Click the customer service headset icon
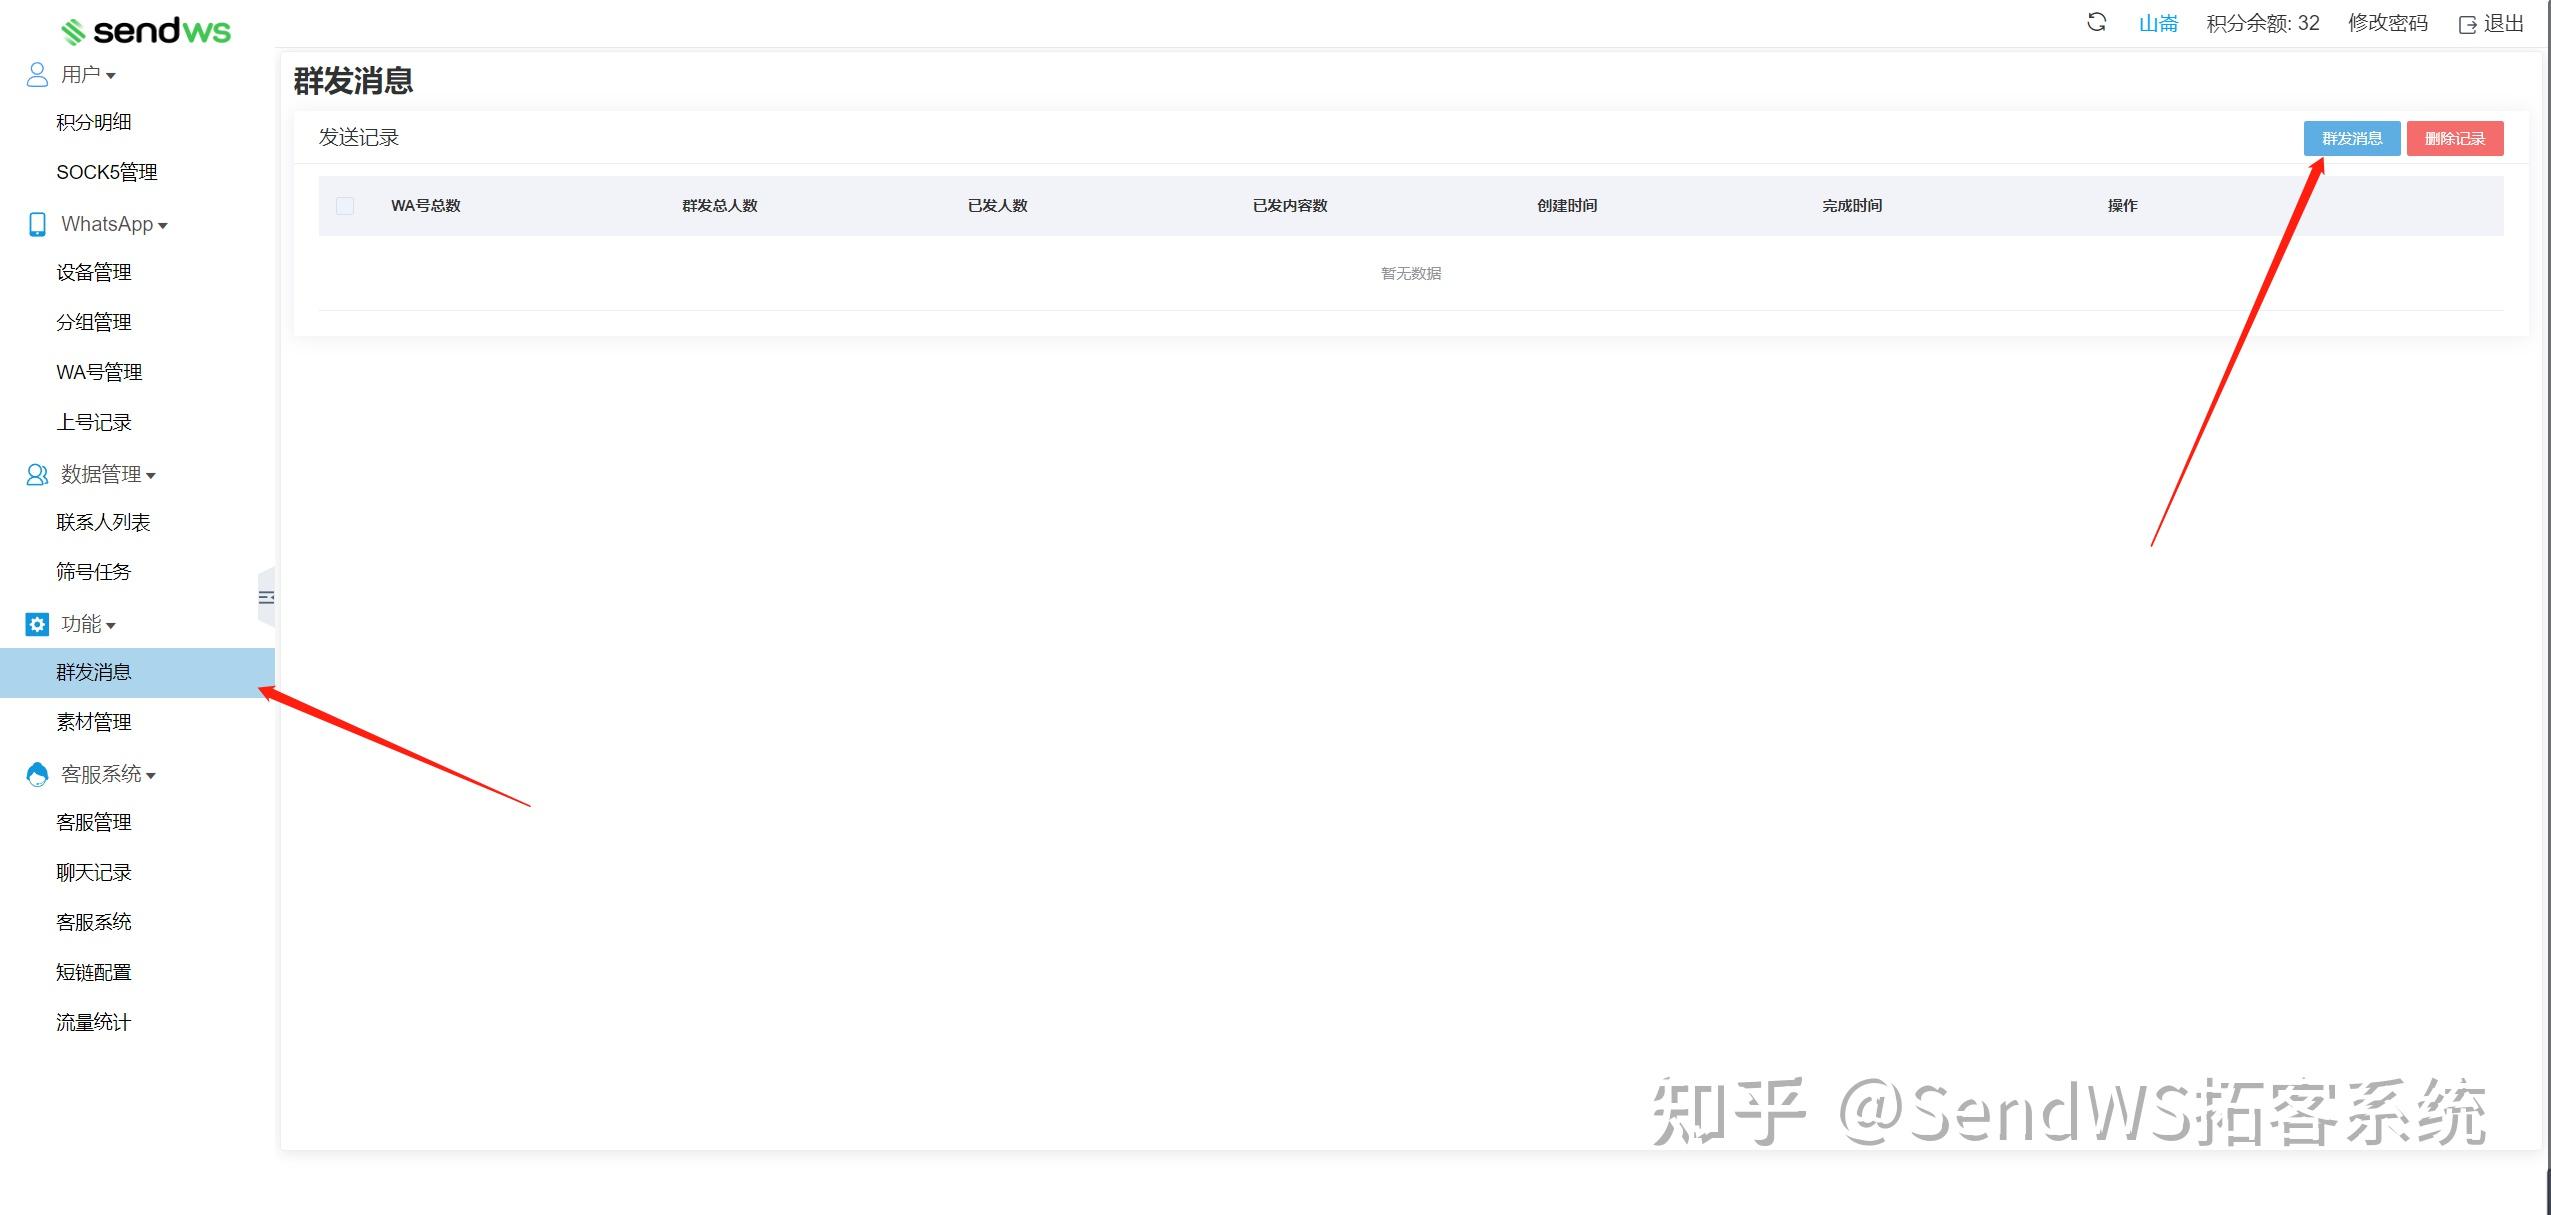2551x1215 pixels. (37, 774)
